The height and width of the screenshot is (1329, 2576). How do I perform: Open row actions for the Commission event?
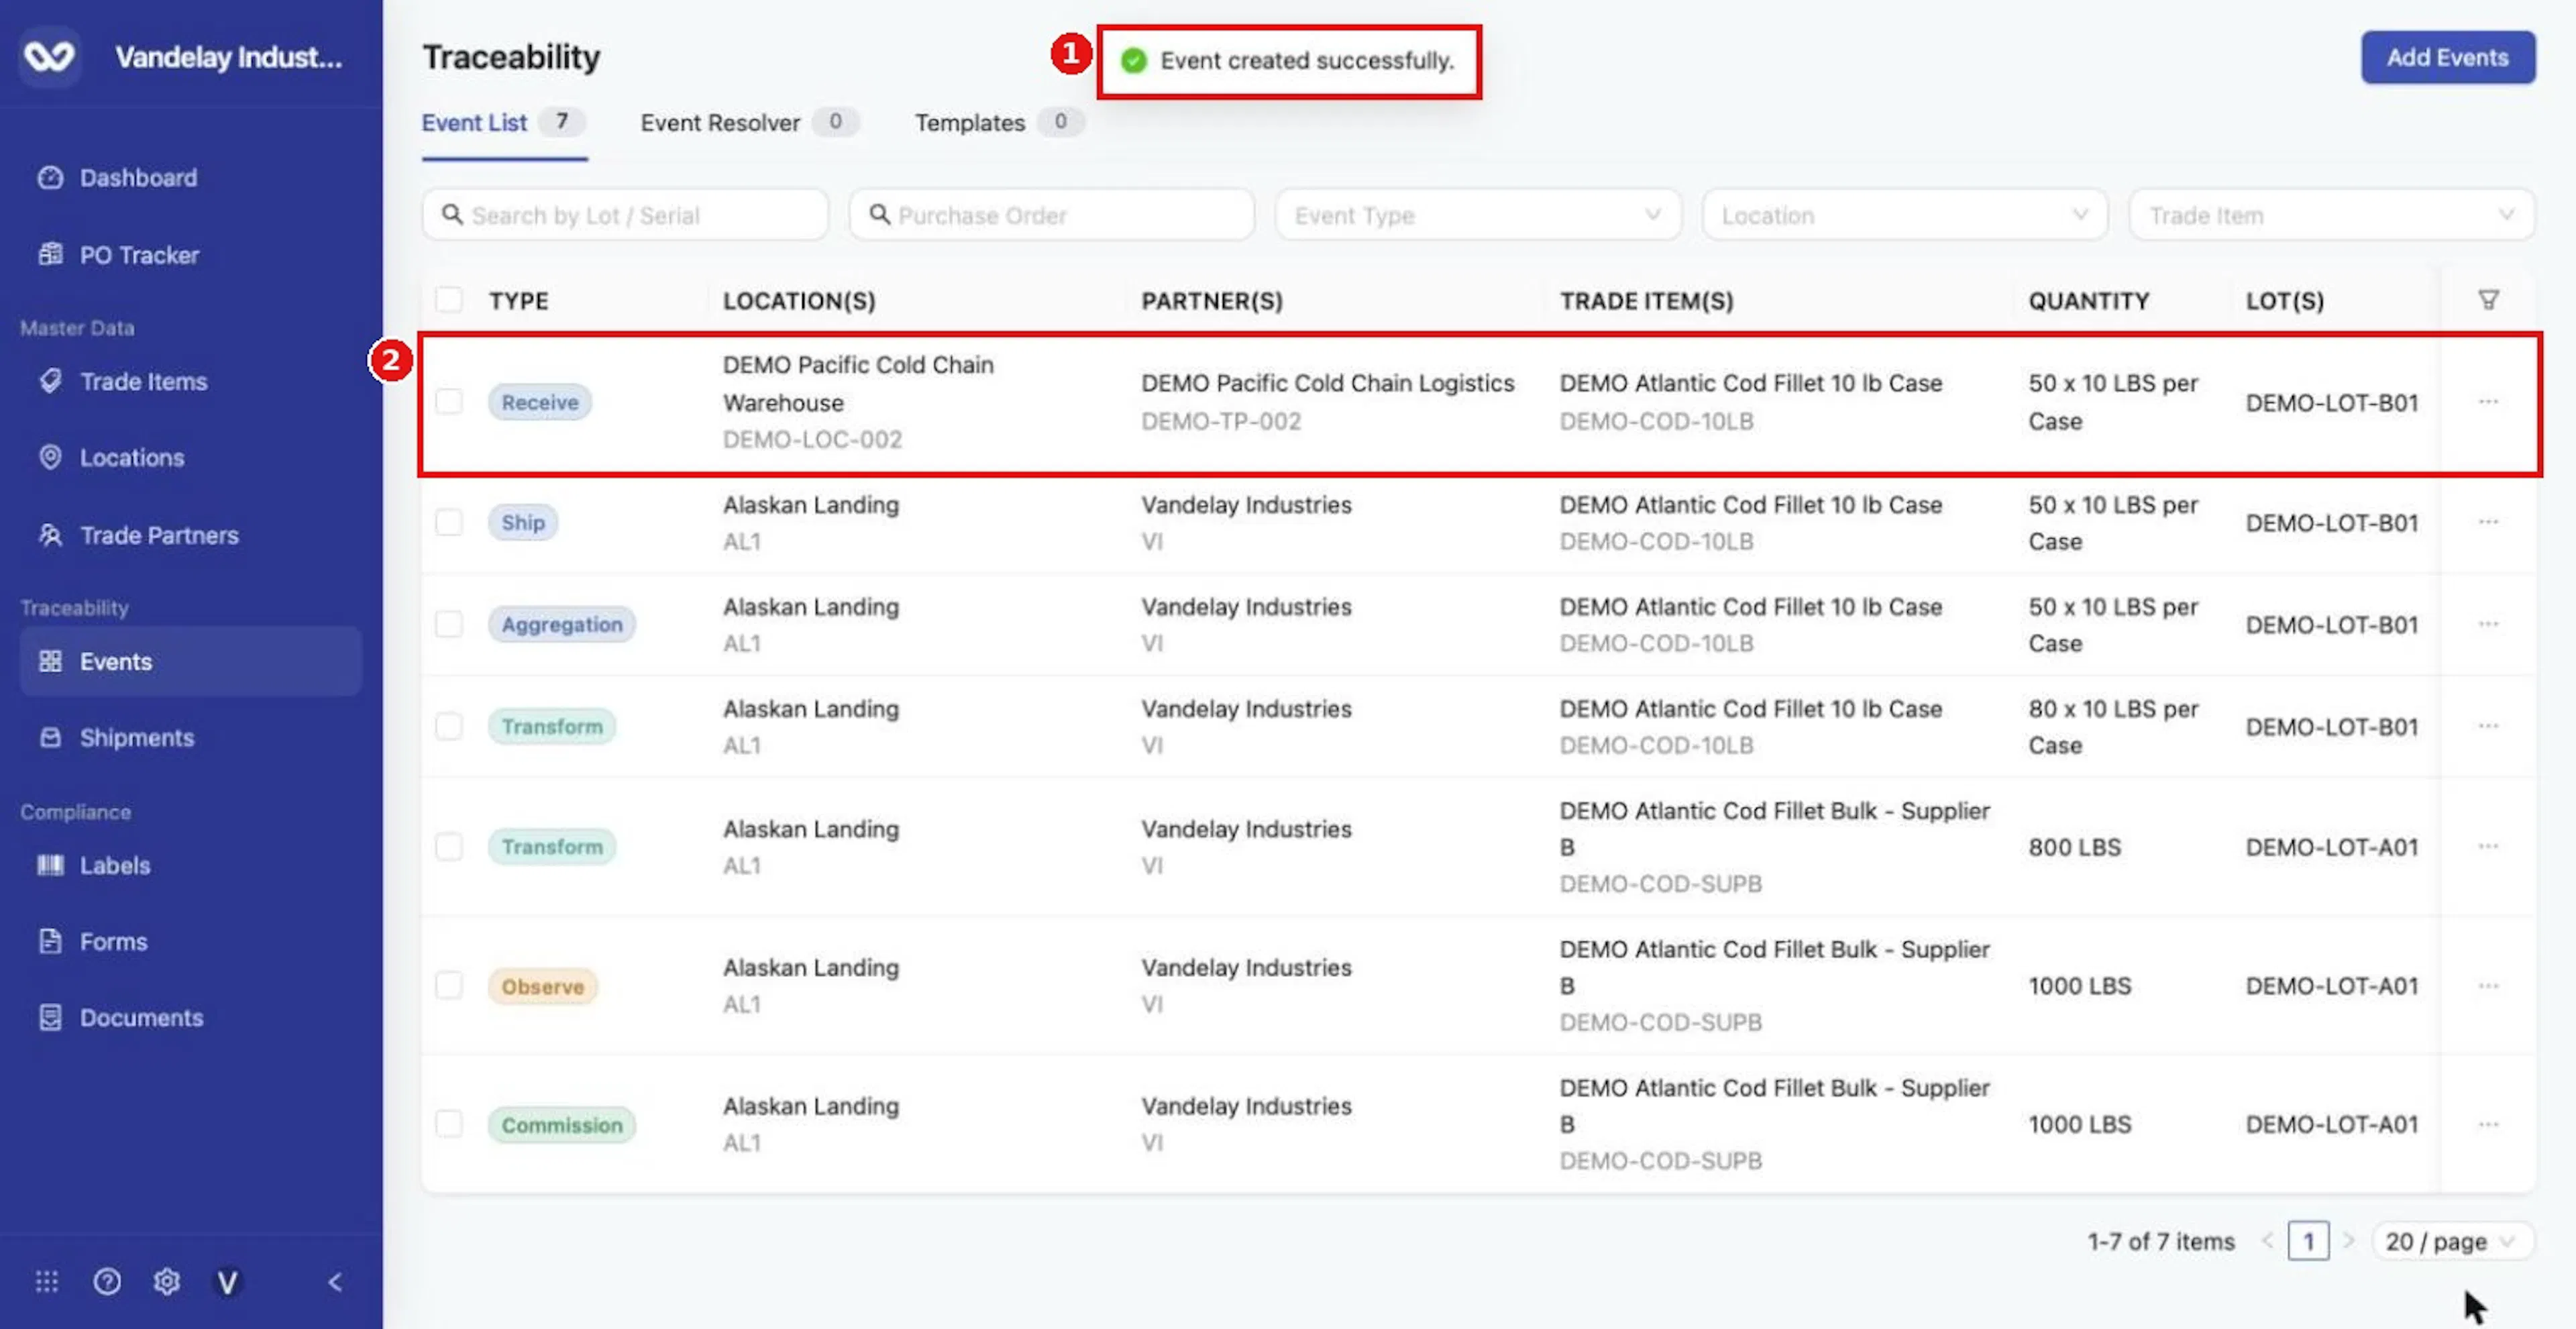coord(2488,1124)
